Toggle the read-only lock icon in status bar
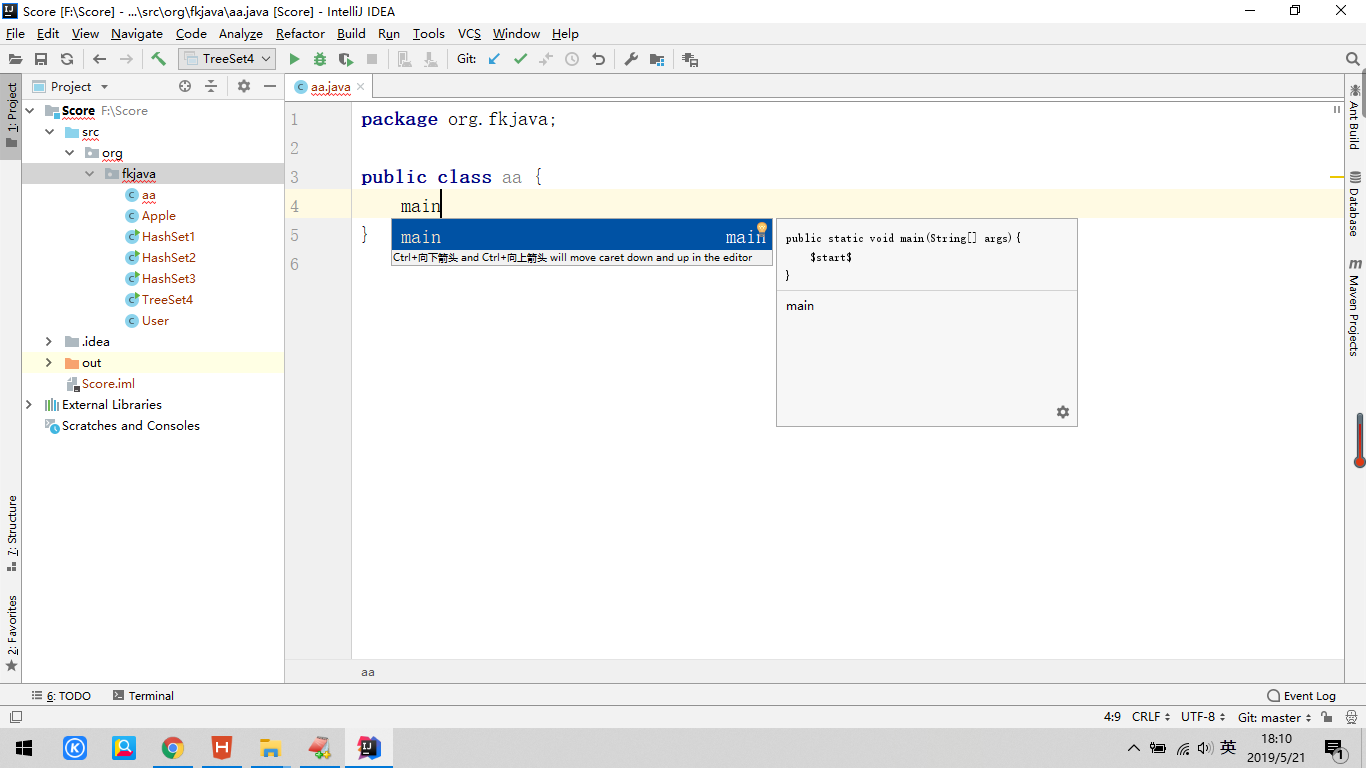 (x=1326, y=717)
